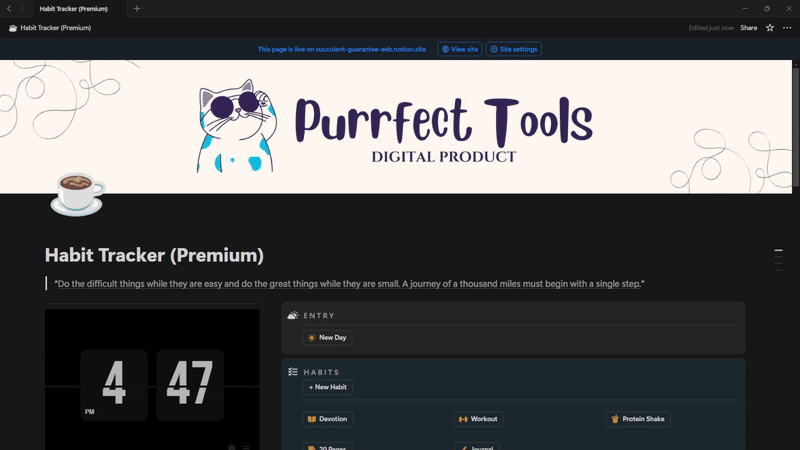Click the HABITS heading text
The height and width of the screenshot is (450, 800).
[x=321, y=372]
